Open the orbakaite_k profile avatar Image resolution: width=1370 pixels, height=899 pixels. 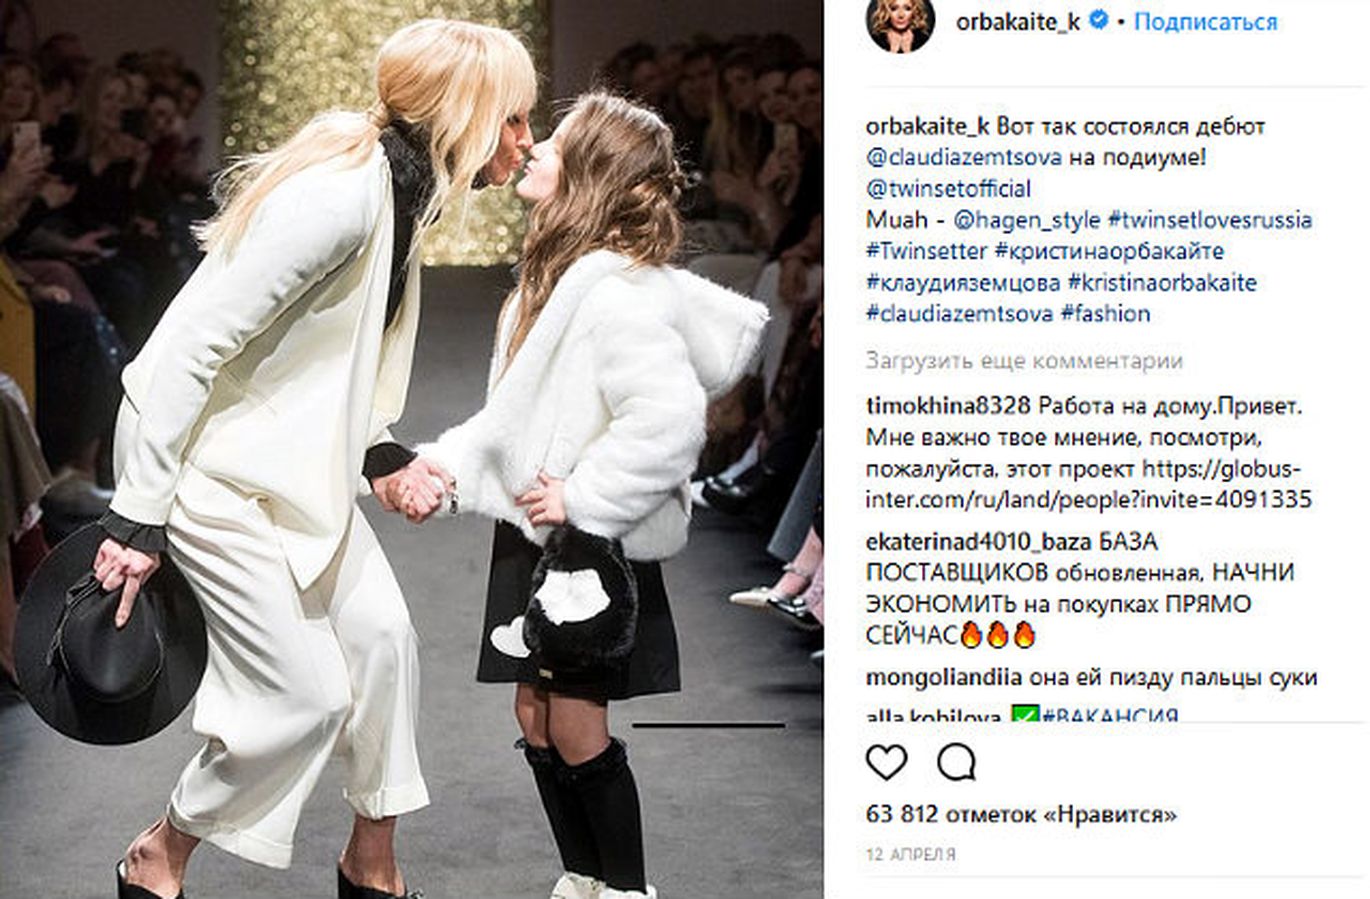click(x=900, y=24)
